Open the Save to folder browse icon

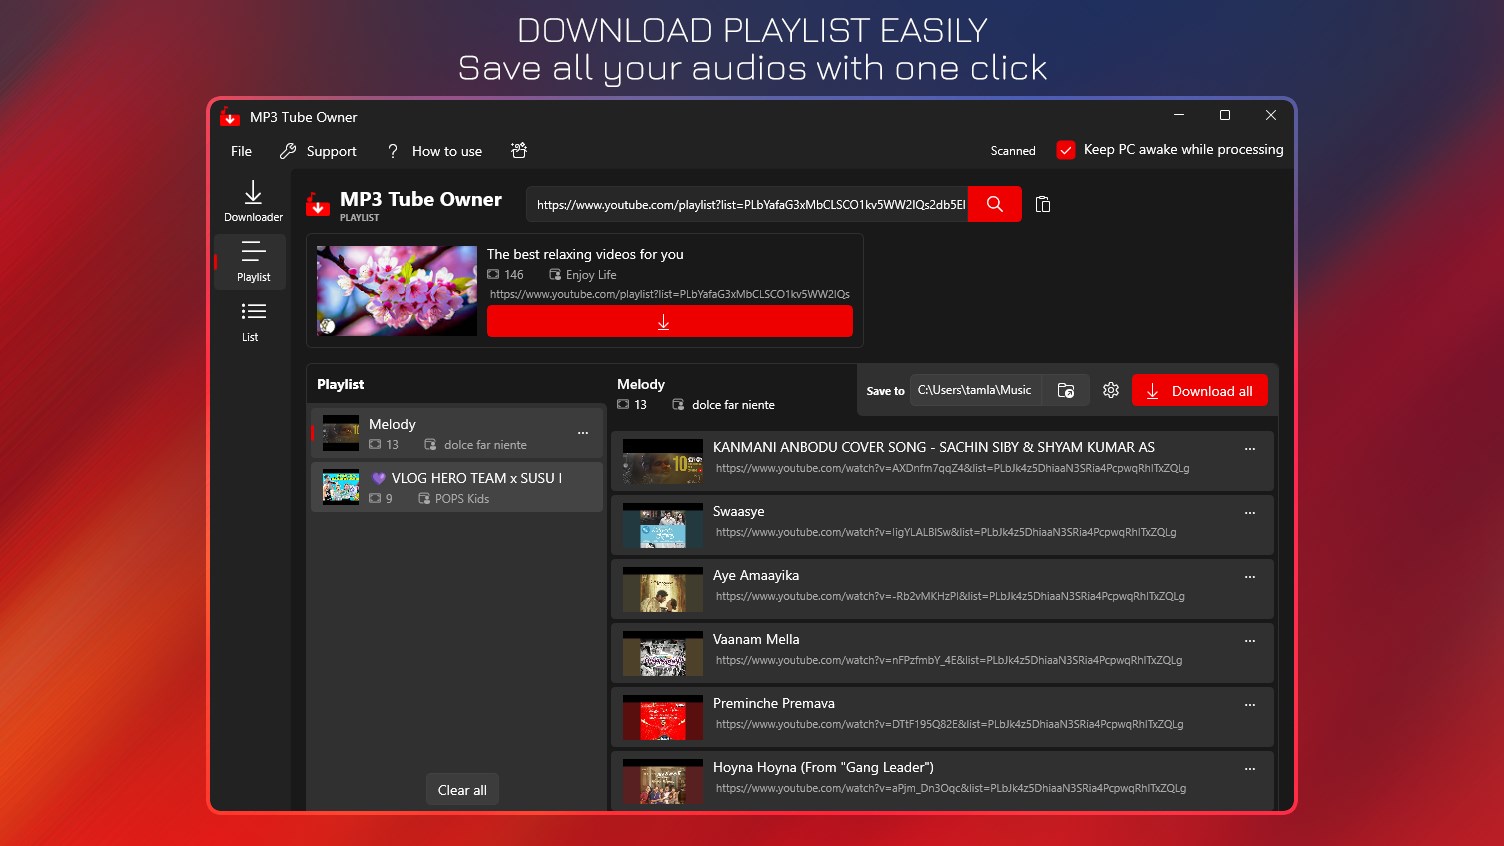click(1066, 390)
